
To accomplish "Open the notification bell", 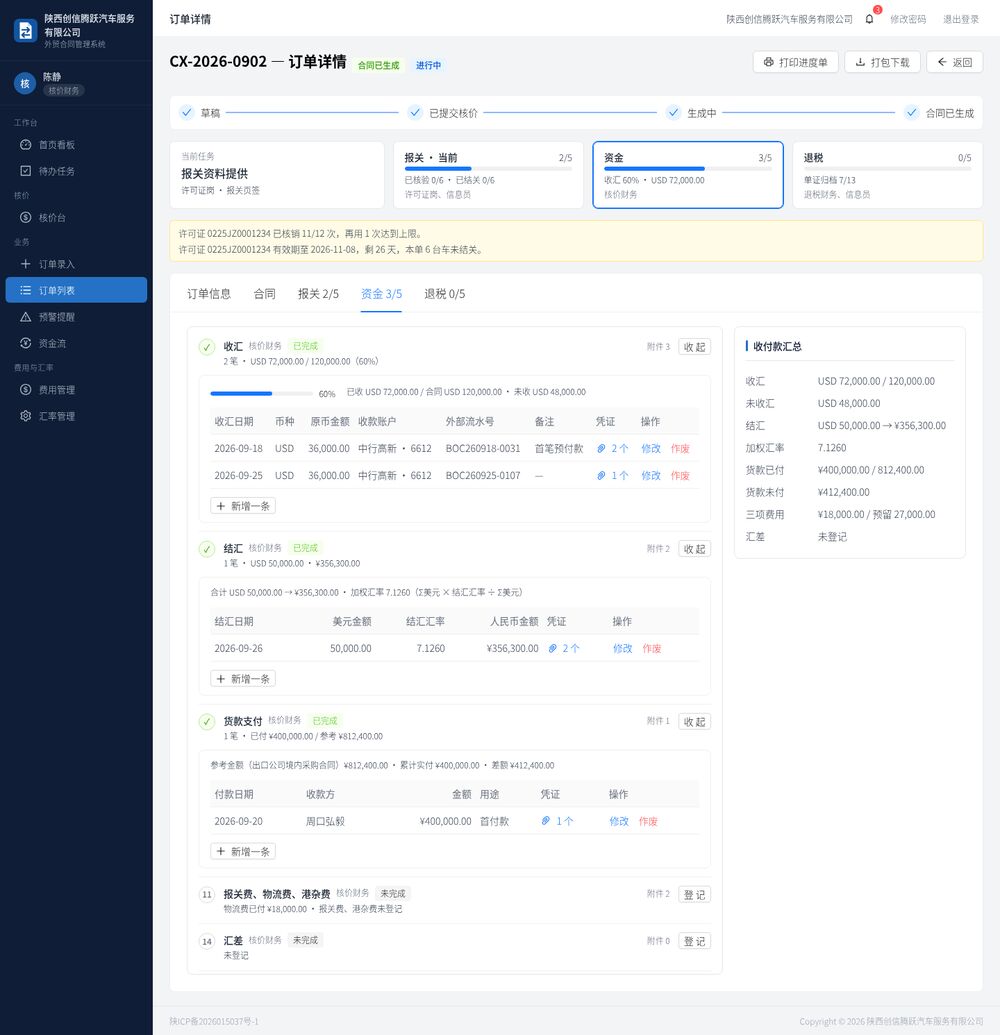I will tap(869, 19).
